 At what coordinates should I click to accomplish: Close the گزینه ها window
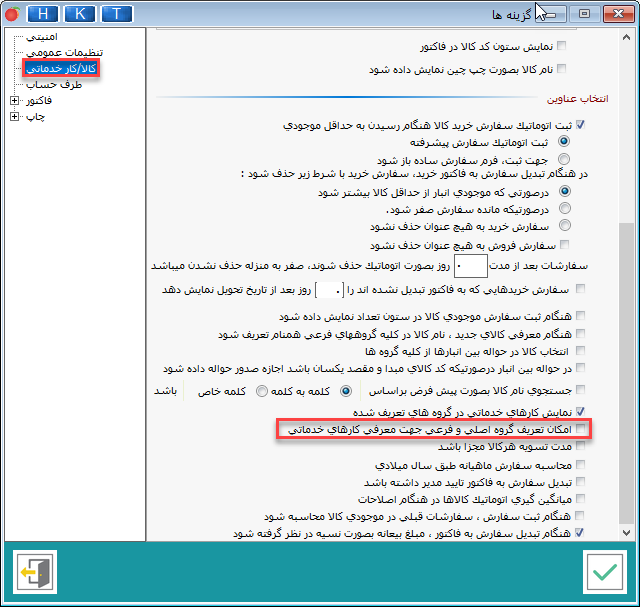pyautogui.click(x=618, y=14)
